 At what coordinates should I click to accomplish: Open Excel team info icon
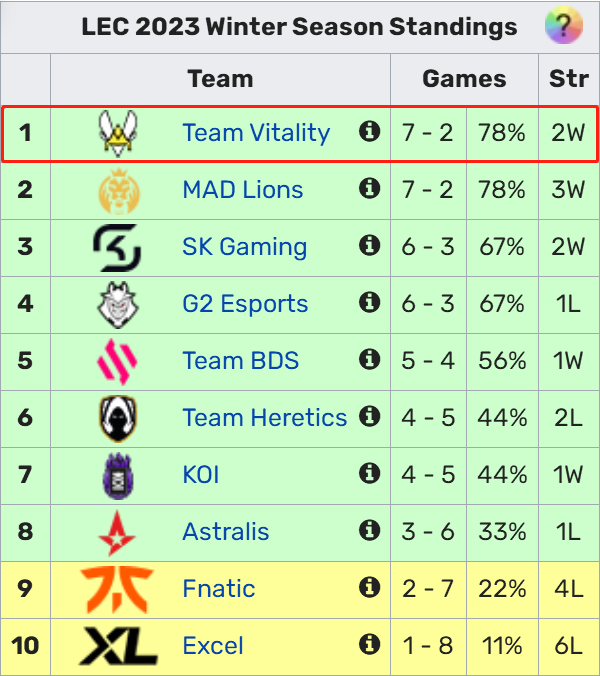[369, 644]
